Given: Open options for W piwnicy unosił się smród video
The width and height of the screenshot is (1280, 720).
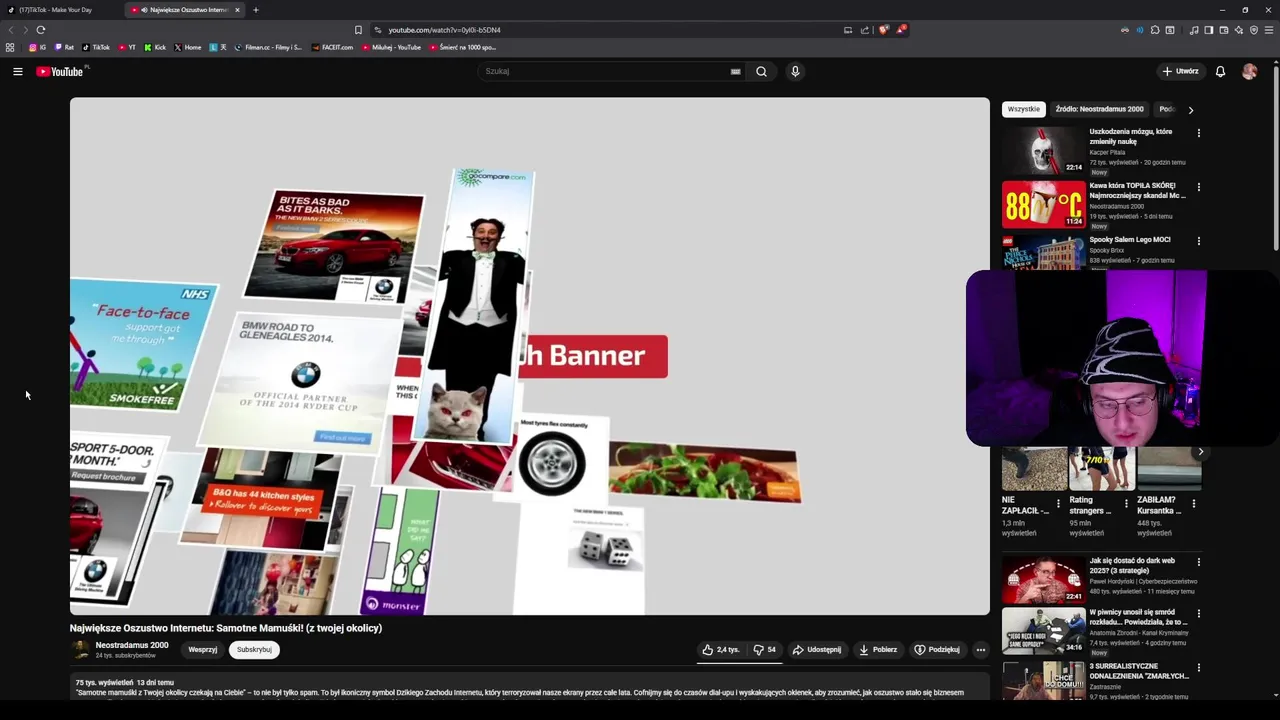Looking at the screenshot, I should pos(1198,613).
